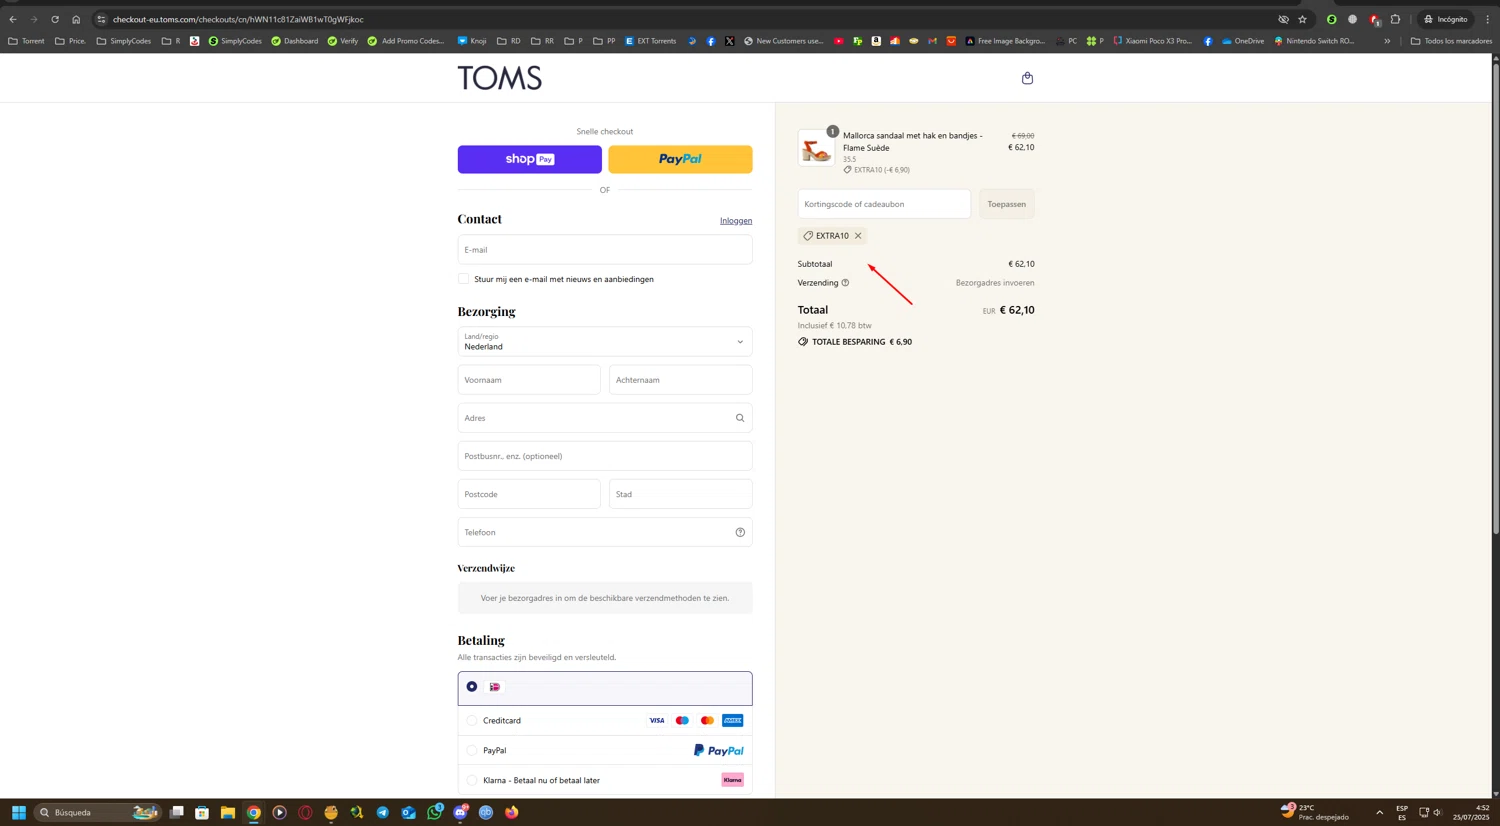Screen dimensions: 1500x826
Task: Open the weather widget showing 23°C
Action: [x=1316, y=812]
